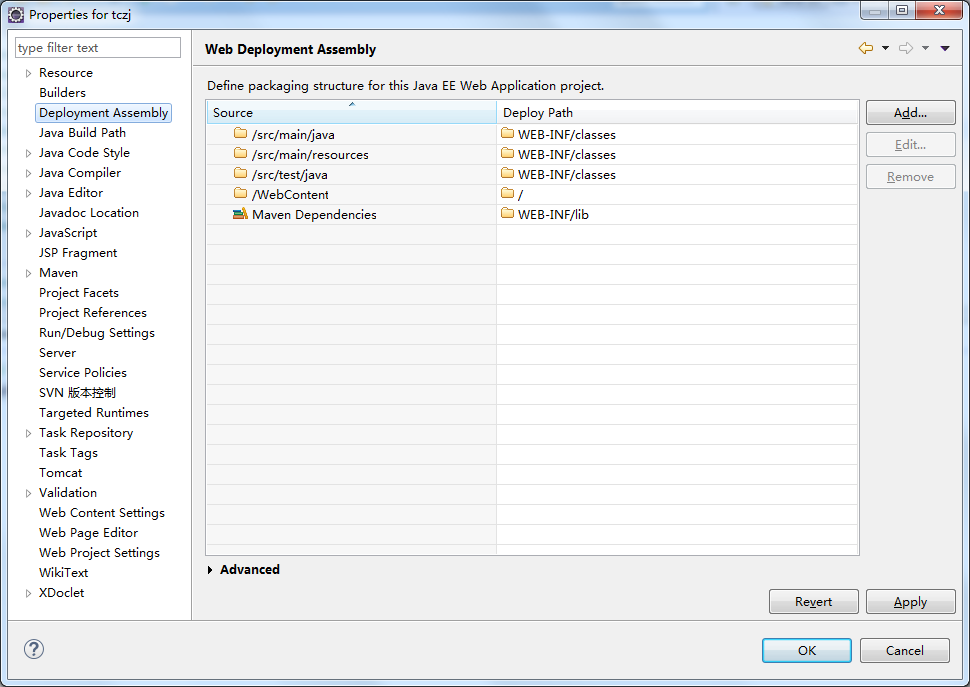This screenshot has width=970, height=687.
Task: Open Server properties page
Action: (58, 352)
